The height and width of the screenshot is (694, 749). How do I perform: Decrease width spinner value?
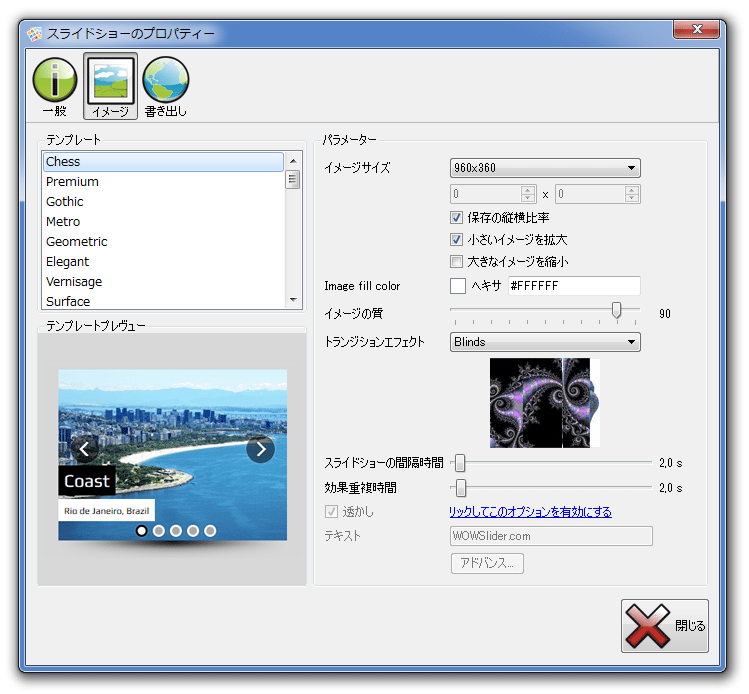(x=527, y=198)
